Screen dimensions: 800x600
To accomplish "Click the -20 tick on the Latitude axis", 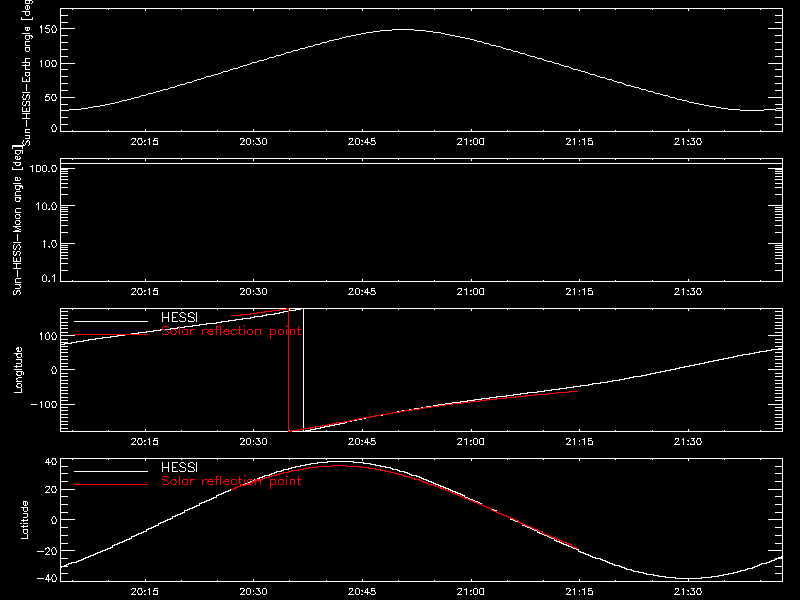I will click(x=47, y=551).
